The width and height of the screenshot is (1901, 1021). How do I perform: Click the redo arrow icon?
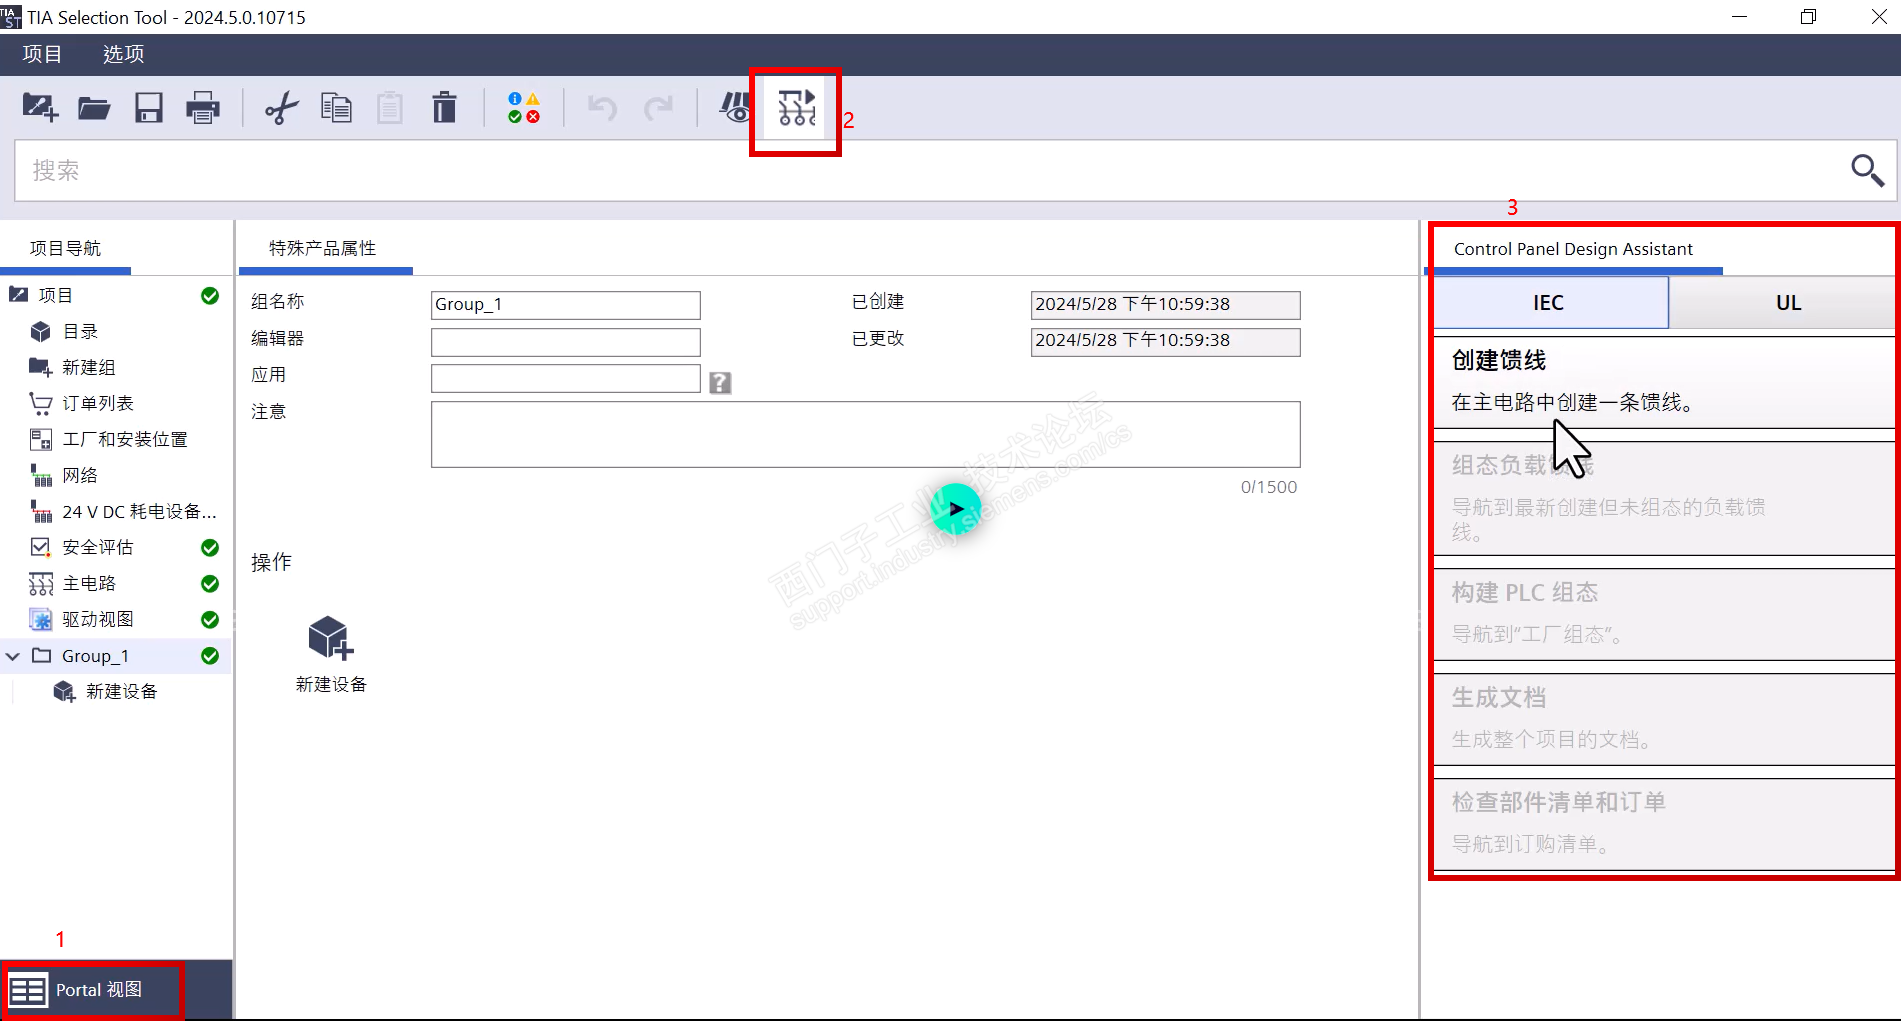658,107
